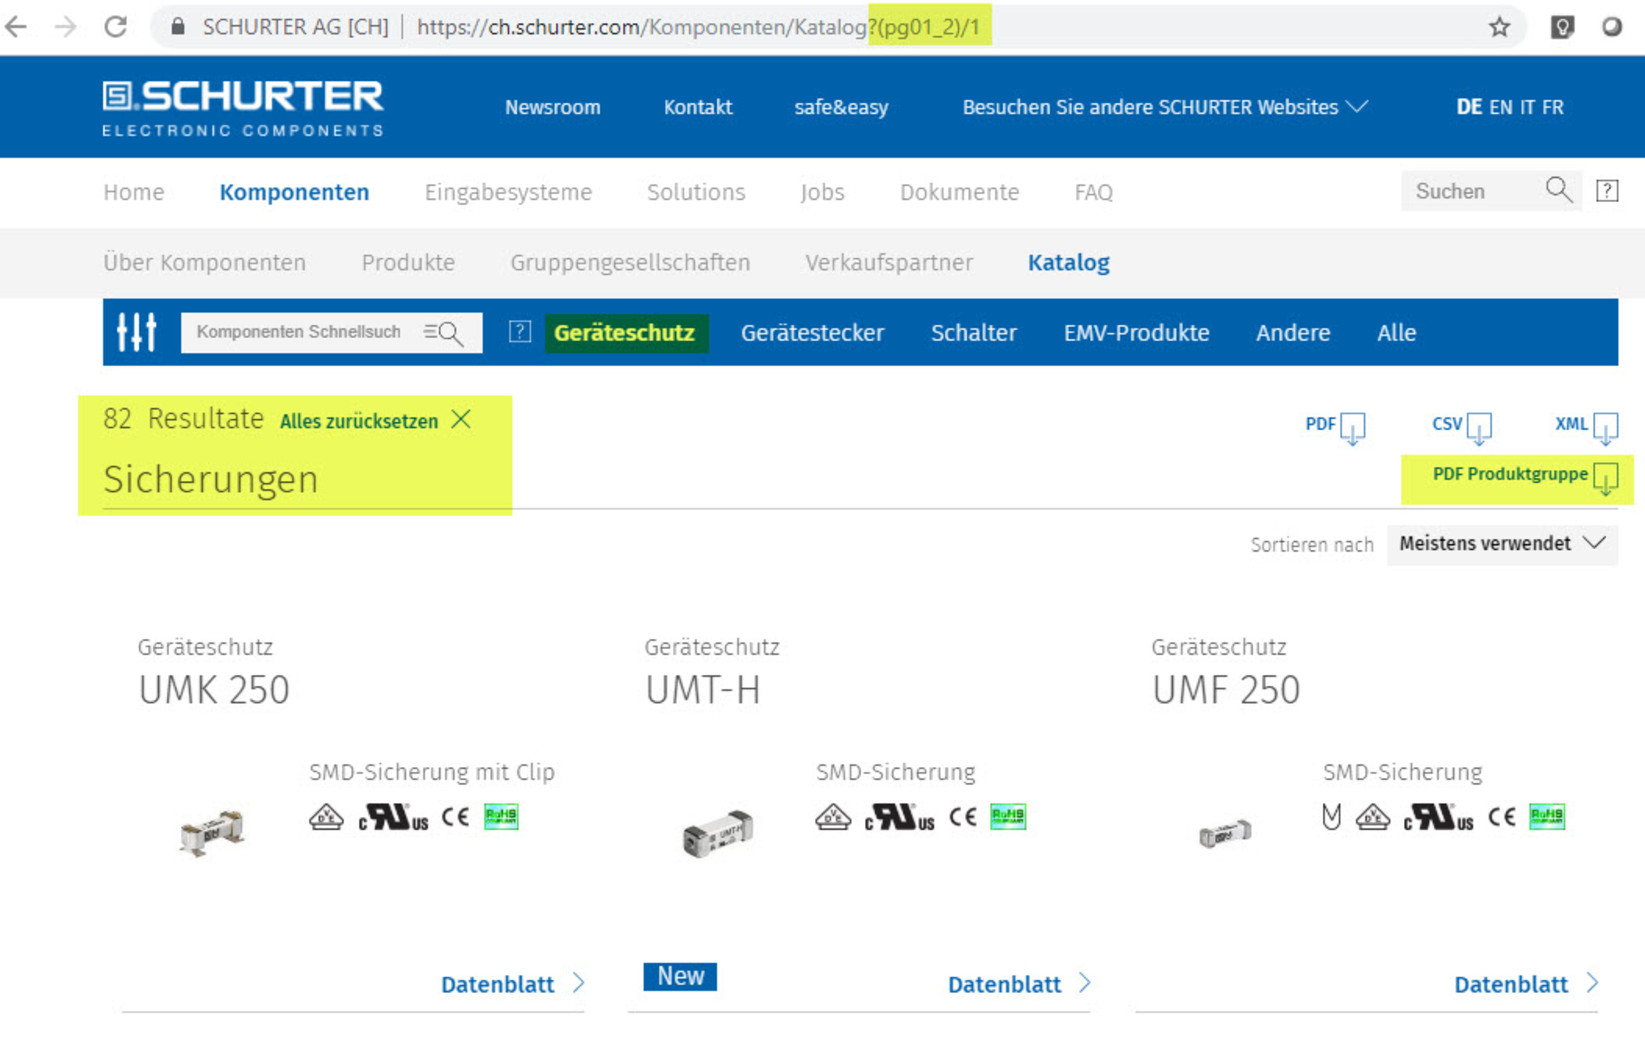Reload the page with refresh icon
This screenshot has height=1041, width=1645.
(115, 27)
